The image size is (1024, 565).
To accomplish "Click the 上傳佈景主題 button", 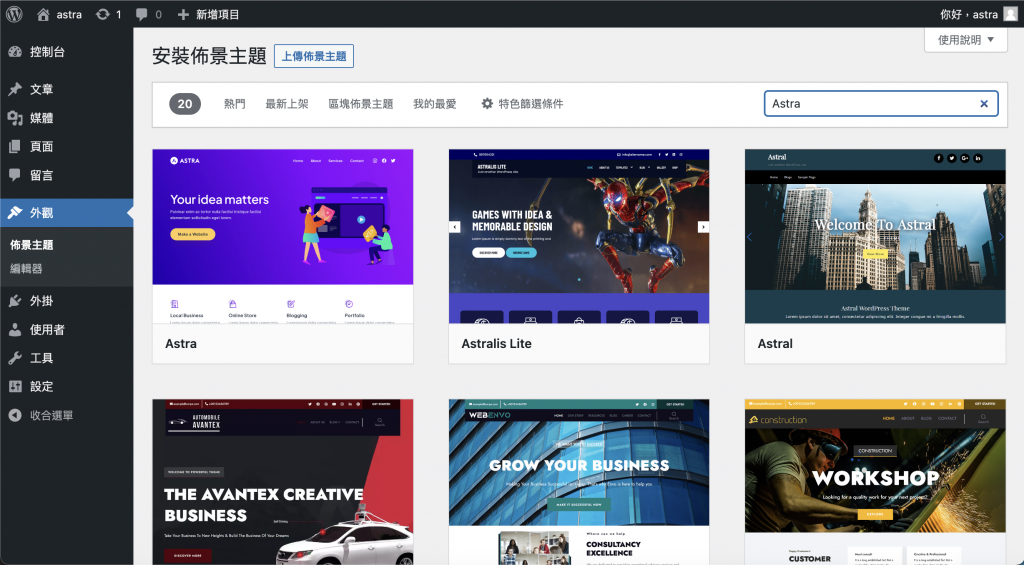I will 314,56.
